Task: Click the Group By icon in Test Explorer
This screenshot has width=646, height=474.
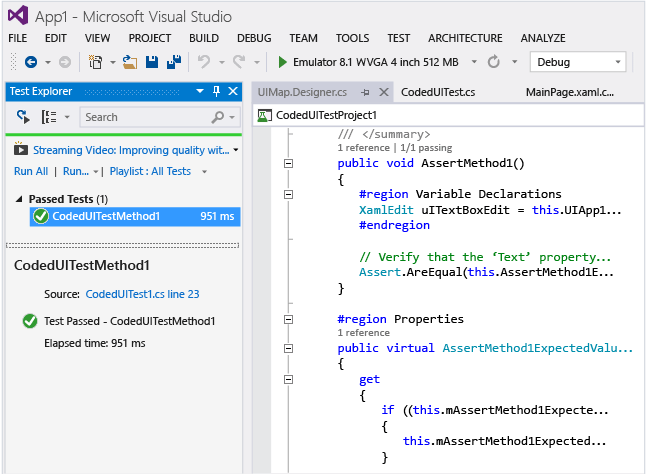Action: 49,117
